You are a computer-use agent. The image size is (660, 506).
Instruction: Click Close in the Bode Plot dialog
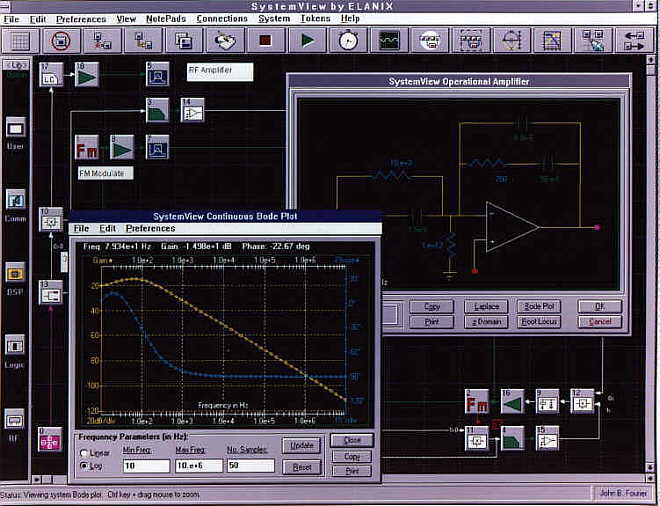(352, 440)
